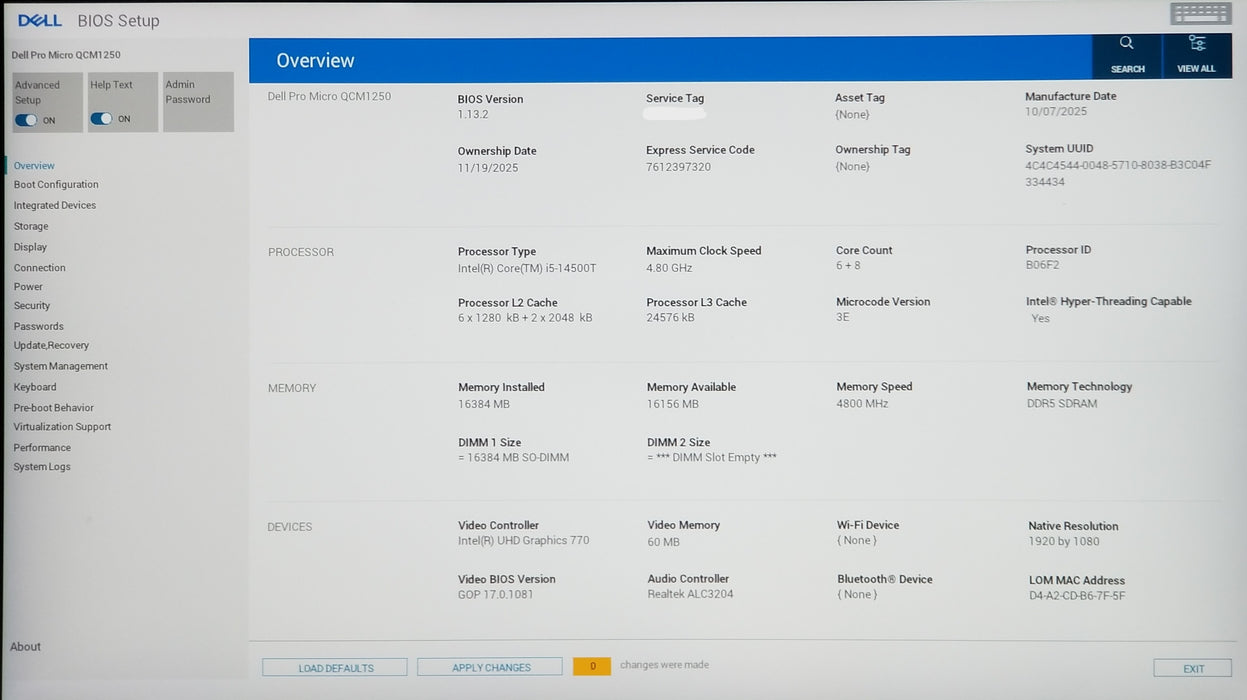Click Audio Controller Realtek ALC3204

(690, 595)
